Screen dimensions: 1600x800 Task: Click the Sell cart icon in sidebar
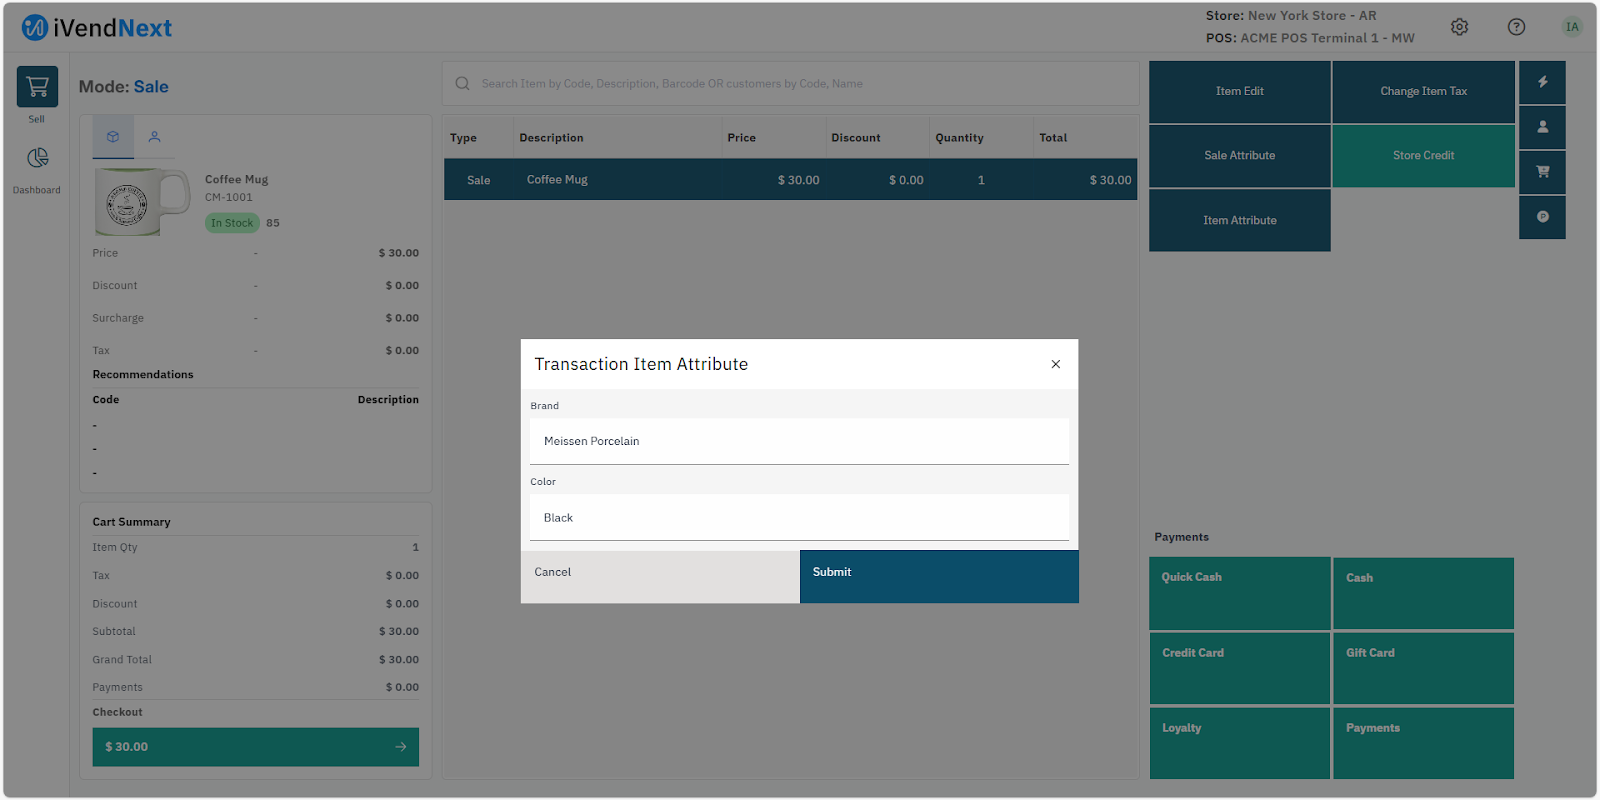click(37, 88)
